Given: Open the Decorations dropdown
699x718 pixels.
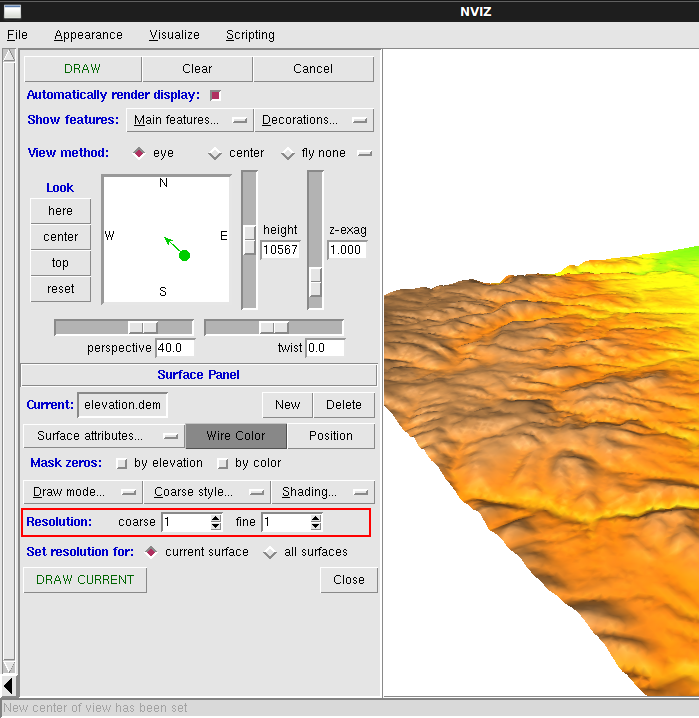Looking at the screenshot, I should [313, 120].
